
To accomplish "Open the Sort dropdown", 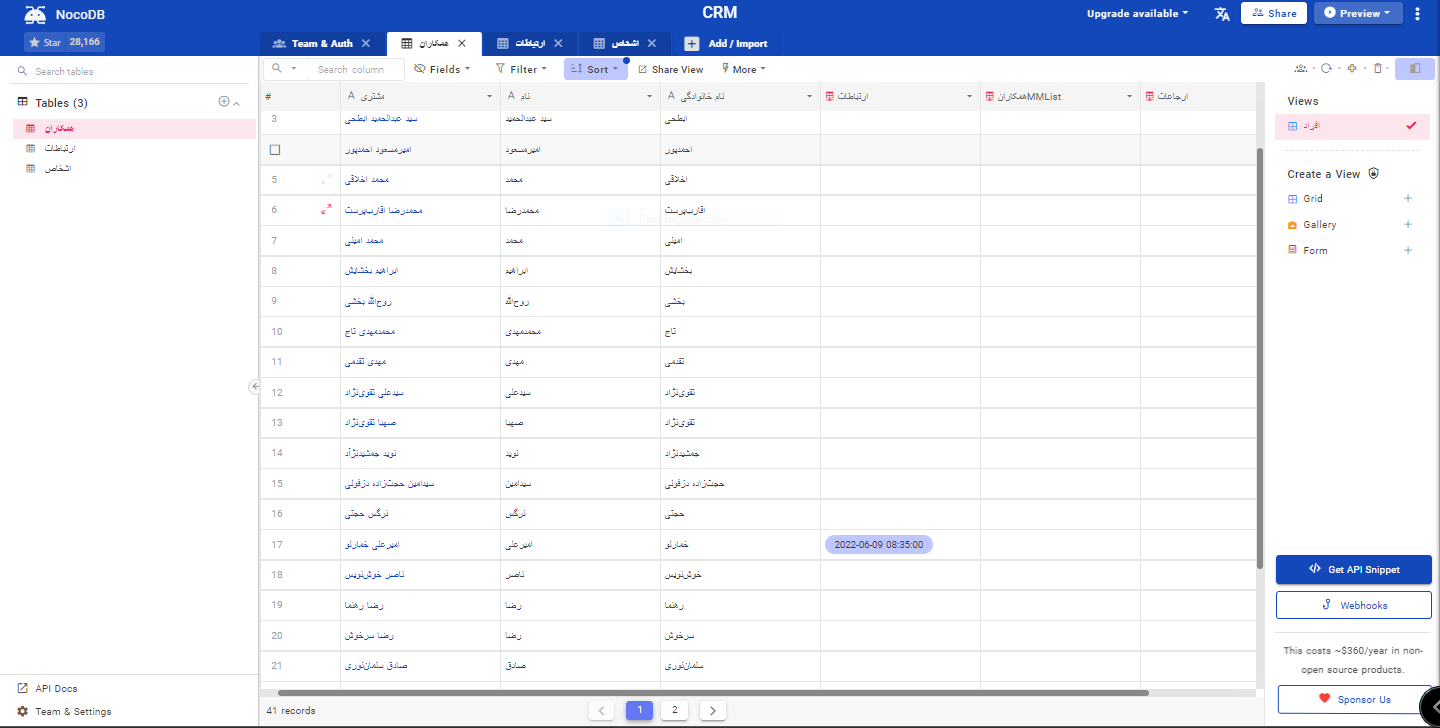I will [x=596, y=69].
